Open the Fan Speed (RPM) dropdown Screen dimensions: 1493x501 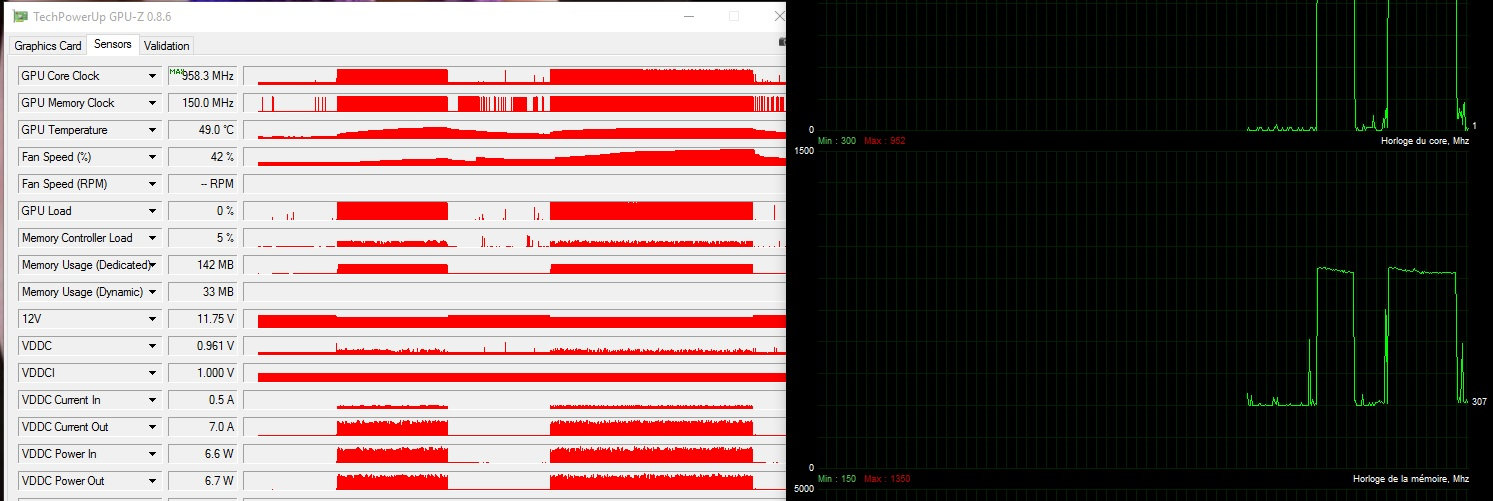pos(153,184)
